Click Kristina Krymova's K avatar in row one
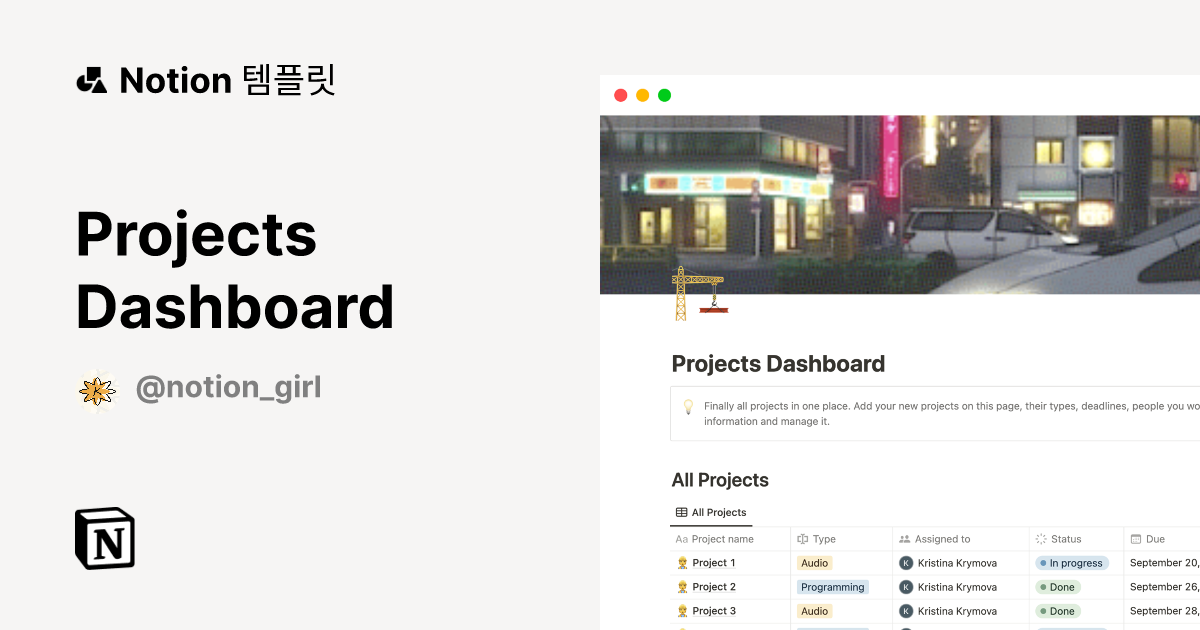The image size is (1200, 630). [x=906, y=563]
